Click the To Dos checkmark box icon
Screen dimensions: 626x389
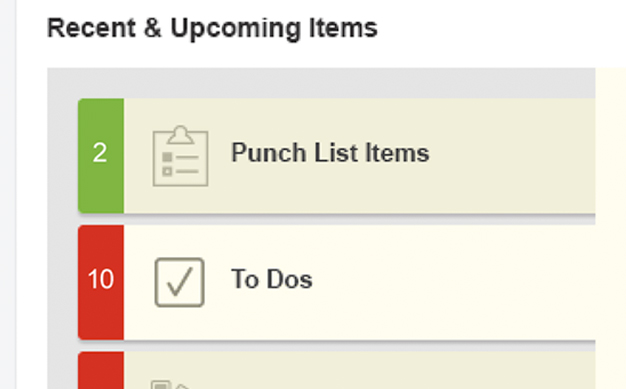click(180, 282)
